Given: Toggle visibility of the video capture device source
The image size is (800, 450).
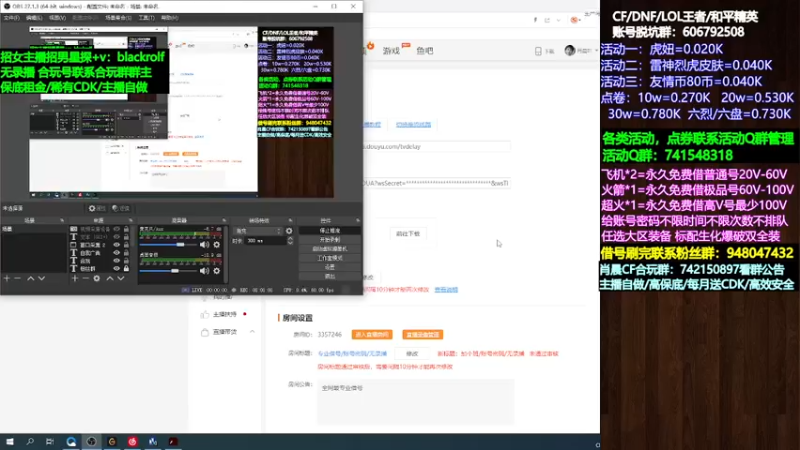Looking at the screenshot, I should coord(116,230).
